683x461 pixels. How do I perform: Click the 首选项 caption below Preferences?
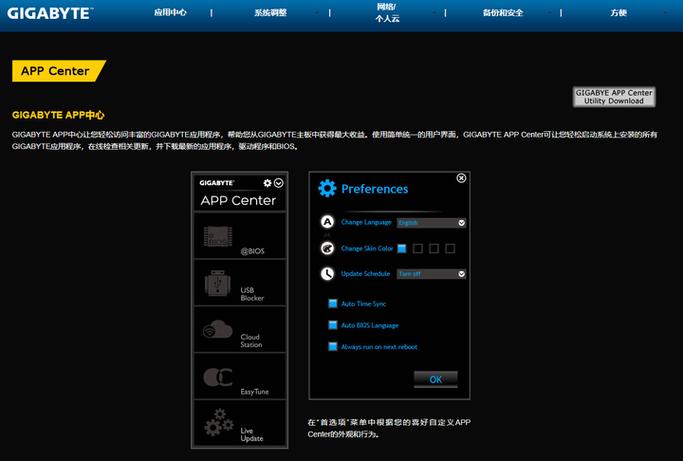tap(389, 428)
